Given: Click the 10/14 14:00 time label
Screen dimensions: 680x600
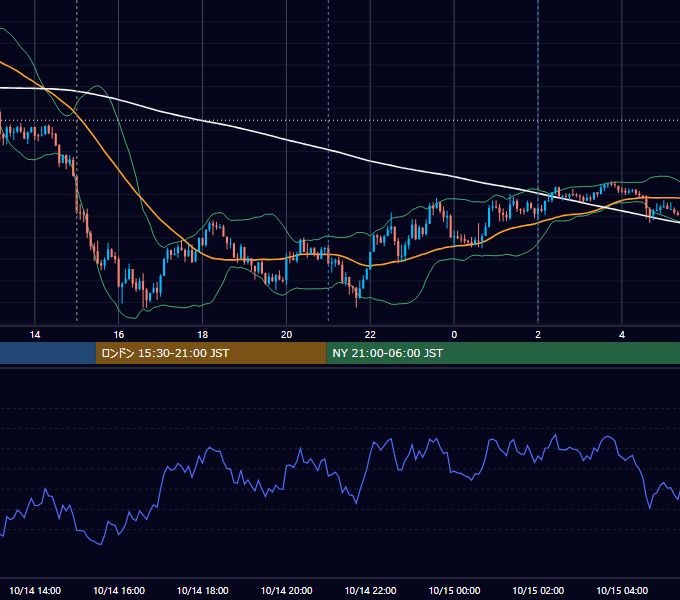Looking at the screenshot, I should [x=35, y=590].
